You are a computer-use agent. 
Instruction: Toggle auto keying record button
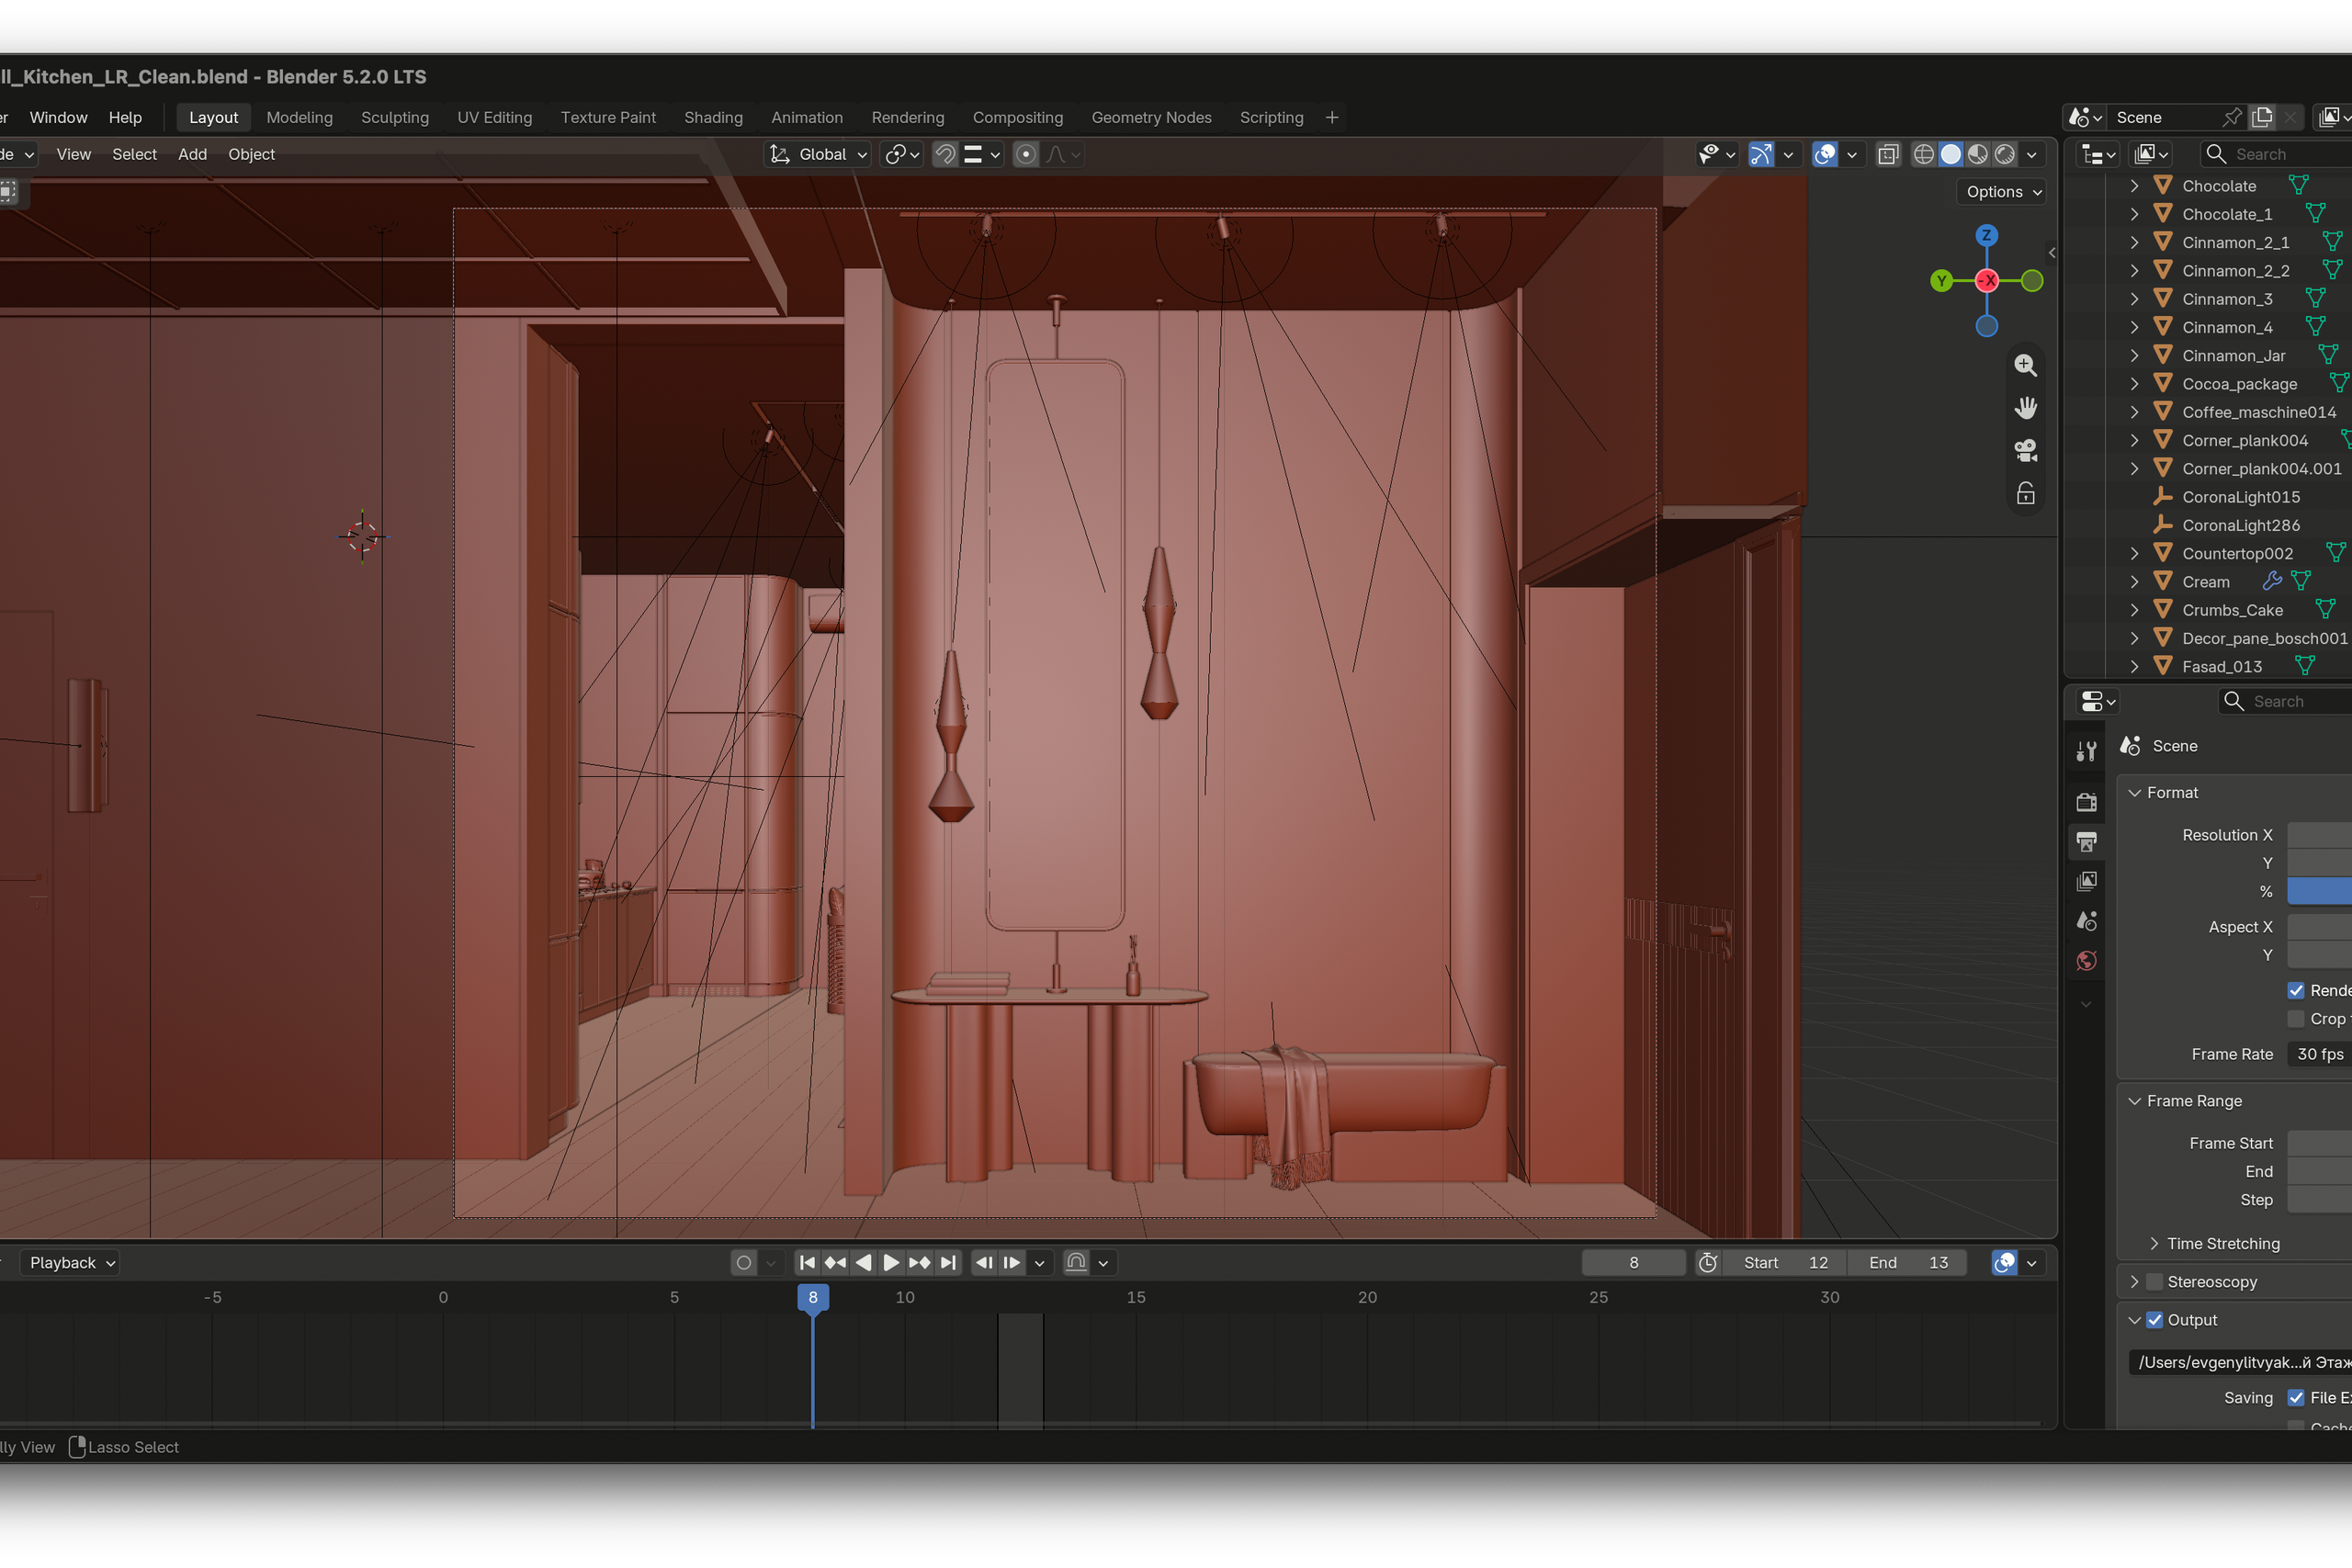point(743,1263)
